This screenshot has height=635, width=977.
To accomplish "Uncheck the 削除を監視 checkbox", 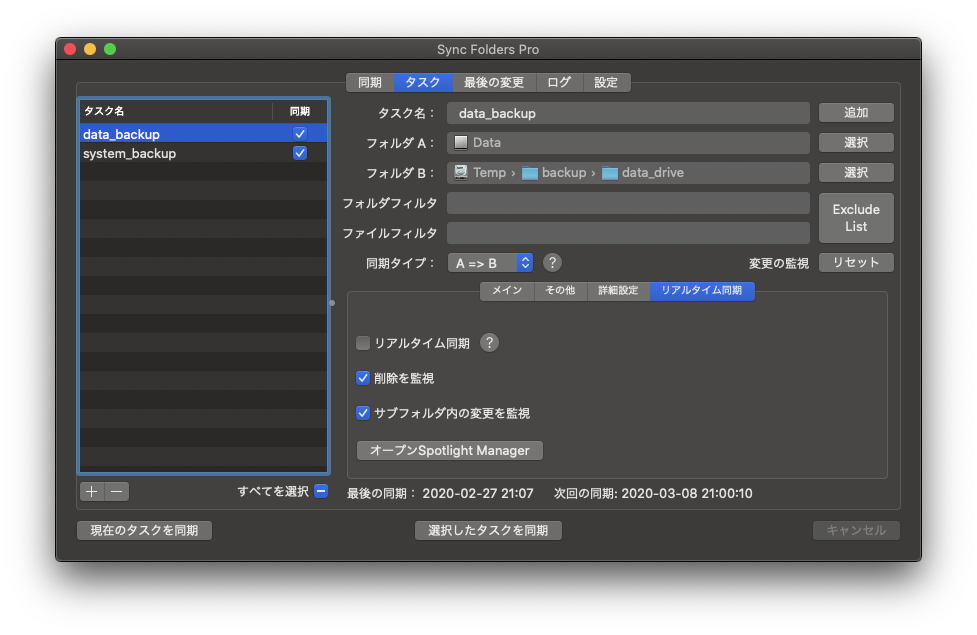I will click(363, 378).
